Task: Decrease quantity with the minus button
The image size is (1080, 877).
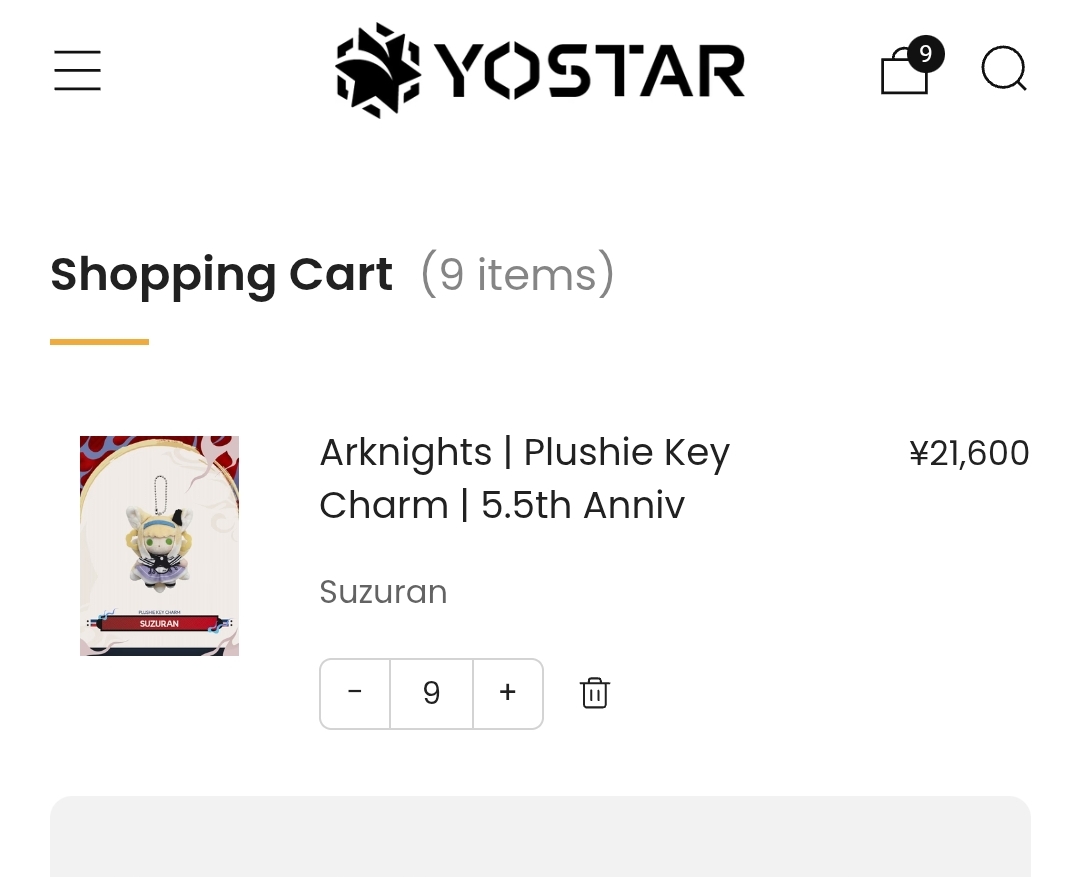Action: [x=355, y=693]
